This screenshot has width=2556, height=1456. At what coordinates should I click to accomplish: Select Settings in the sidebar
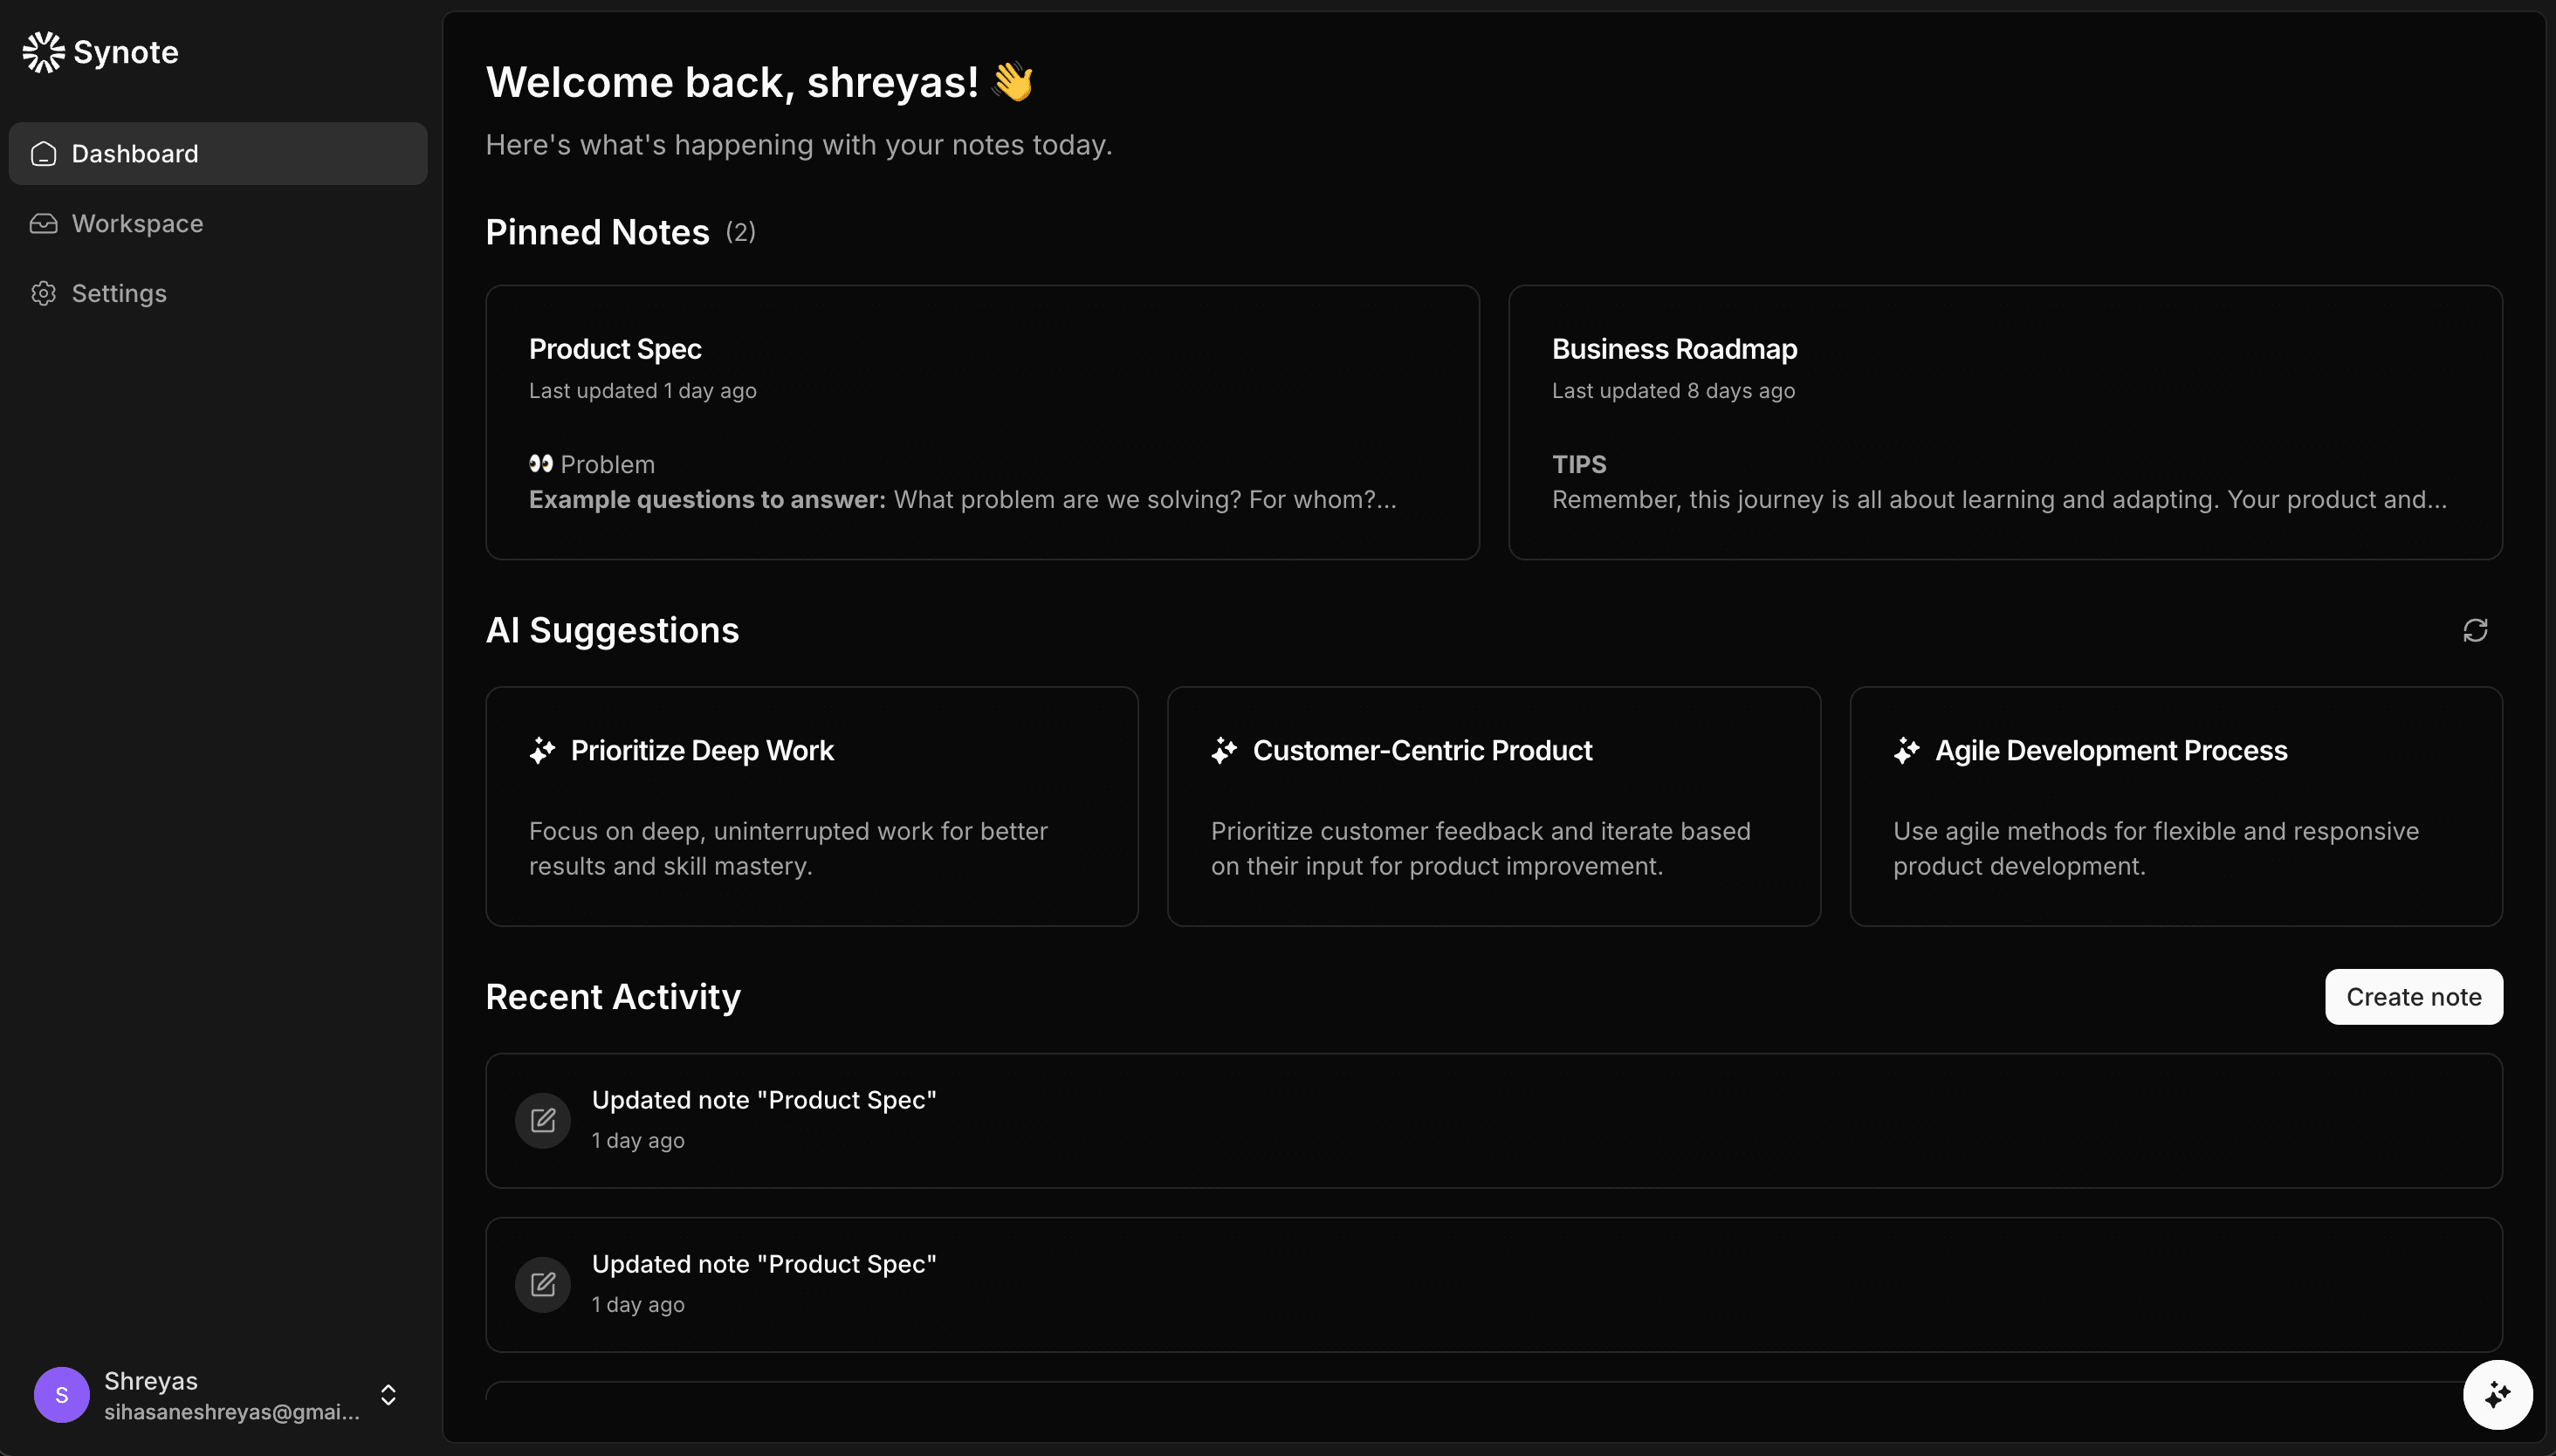[x=119, y=293]
